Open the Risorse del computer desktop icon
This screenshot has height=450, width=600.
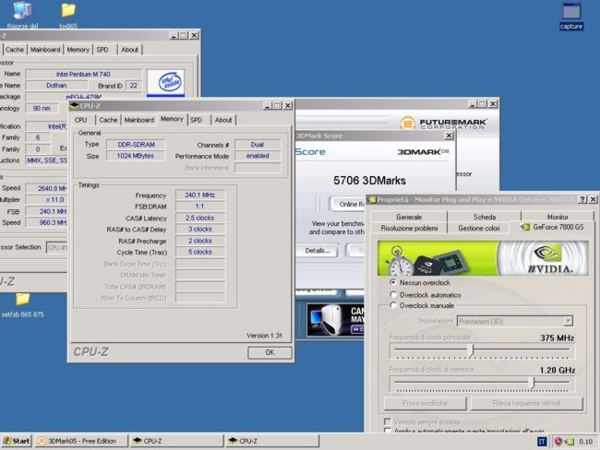21,12
